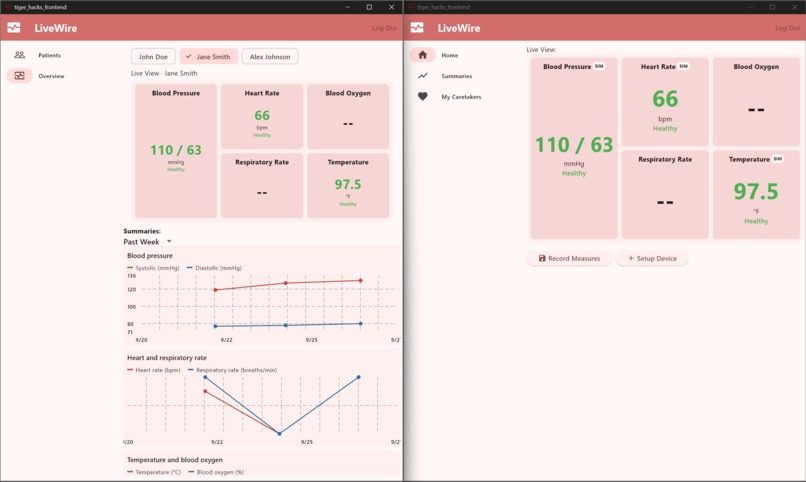Click the last systolic data point on chart
This screenshot has height=482, width=806.
click(x=360, y=281)
